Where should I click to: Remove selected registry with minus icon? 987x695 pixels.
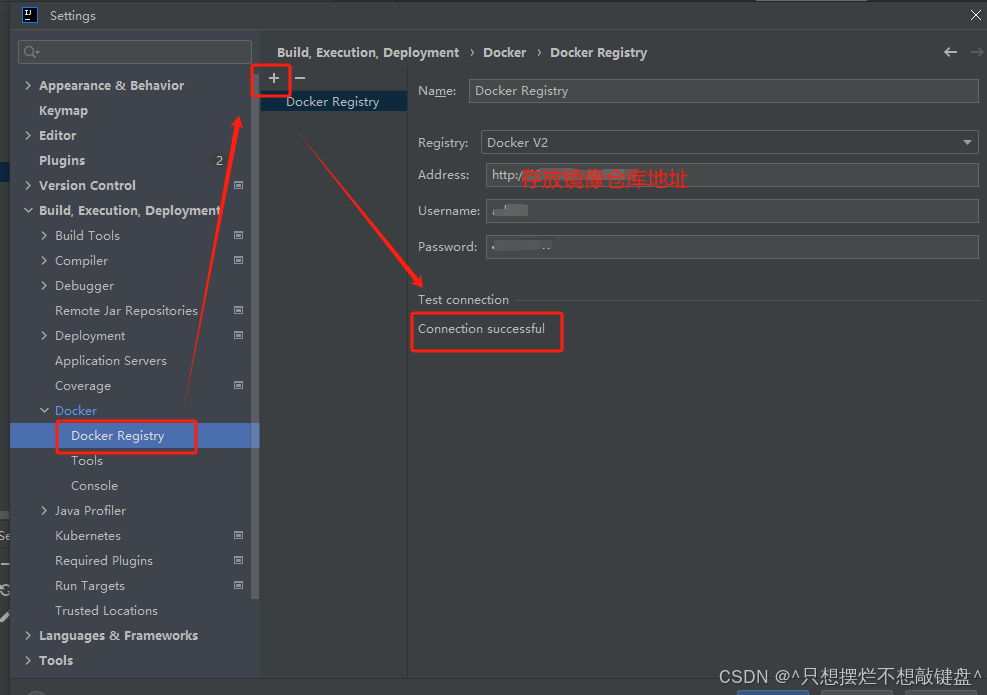coord(300,78)
